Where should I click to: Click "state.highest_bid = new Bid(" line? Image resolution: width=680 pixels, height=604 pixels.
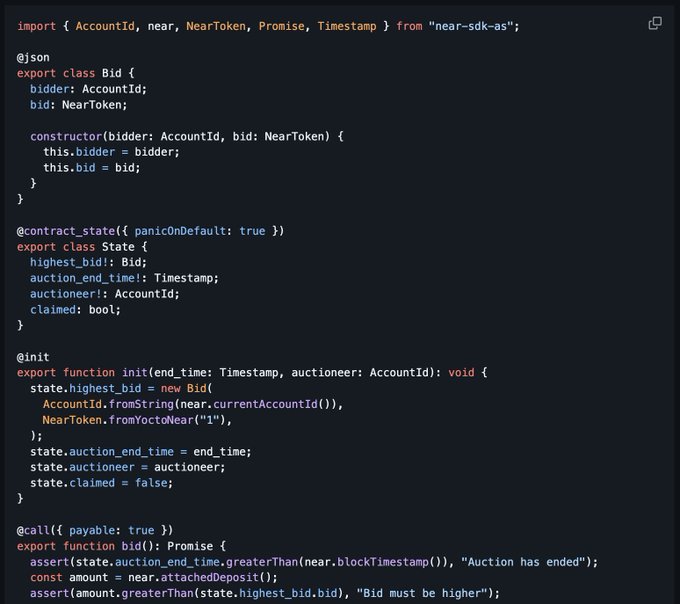click(x=121, y=389)
